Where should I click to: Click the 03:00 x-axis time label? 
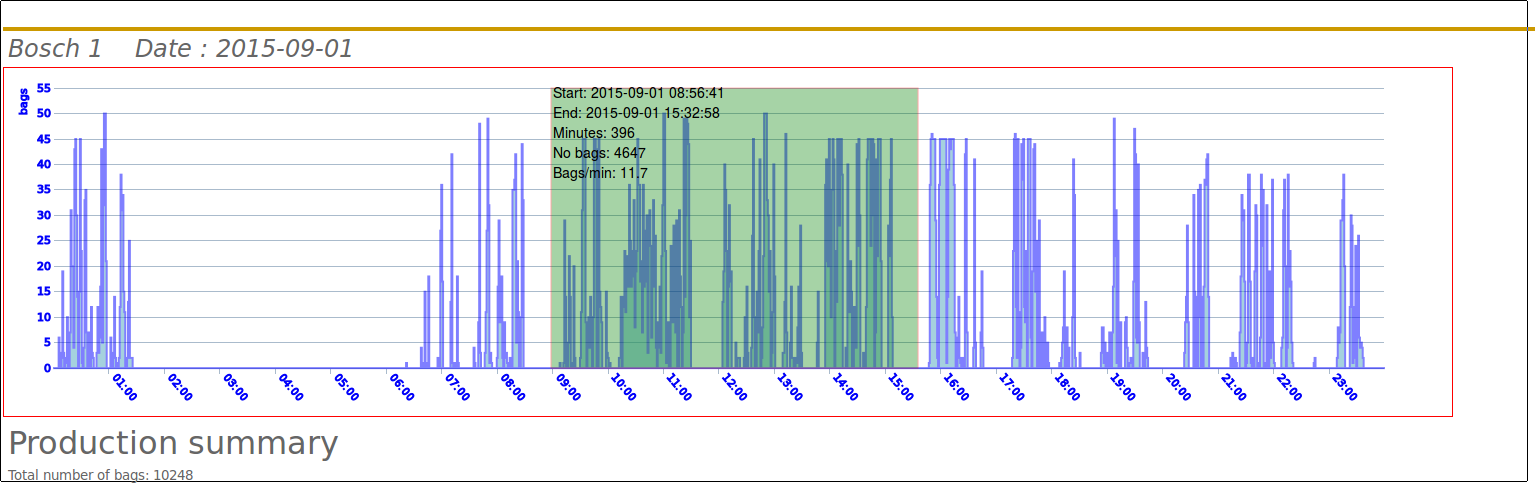click(x=236, y=388)
